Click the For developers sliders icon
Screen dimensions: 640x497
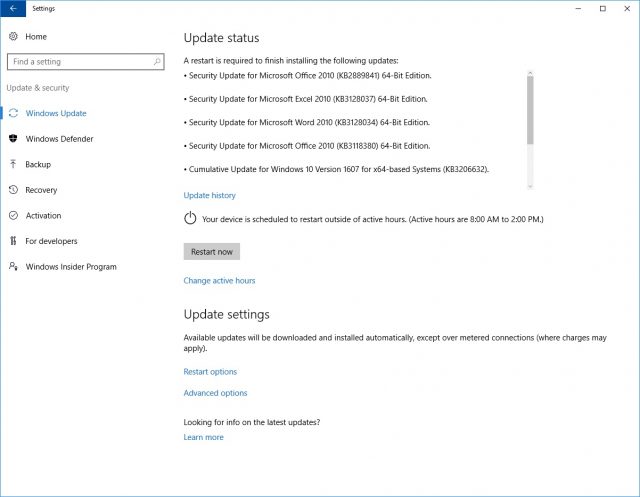(13, 241)
